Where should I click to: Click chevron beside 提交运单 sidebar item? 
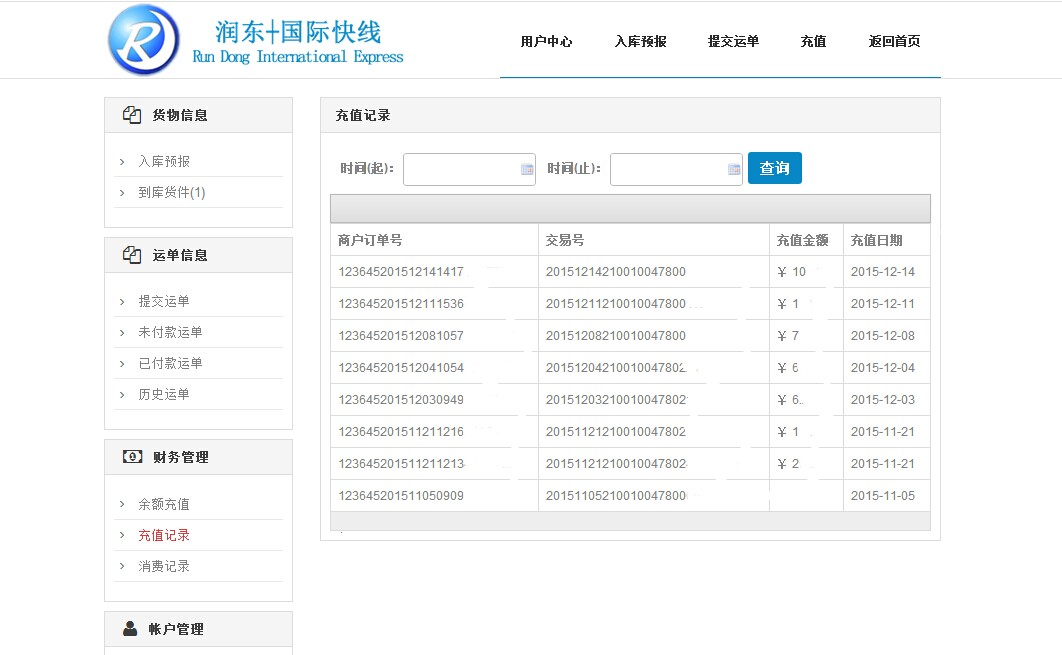(122, 301)
